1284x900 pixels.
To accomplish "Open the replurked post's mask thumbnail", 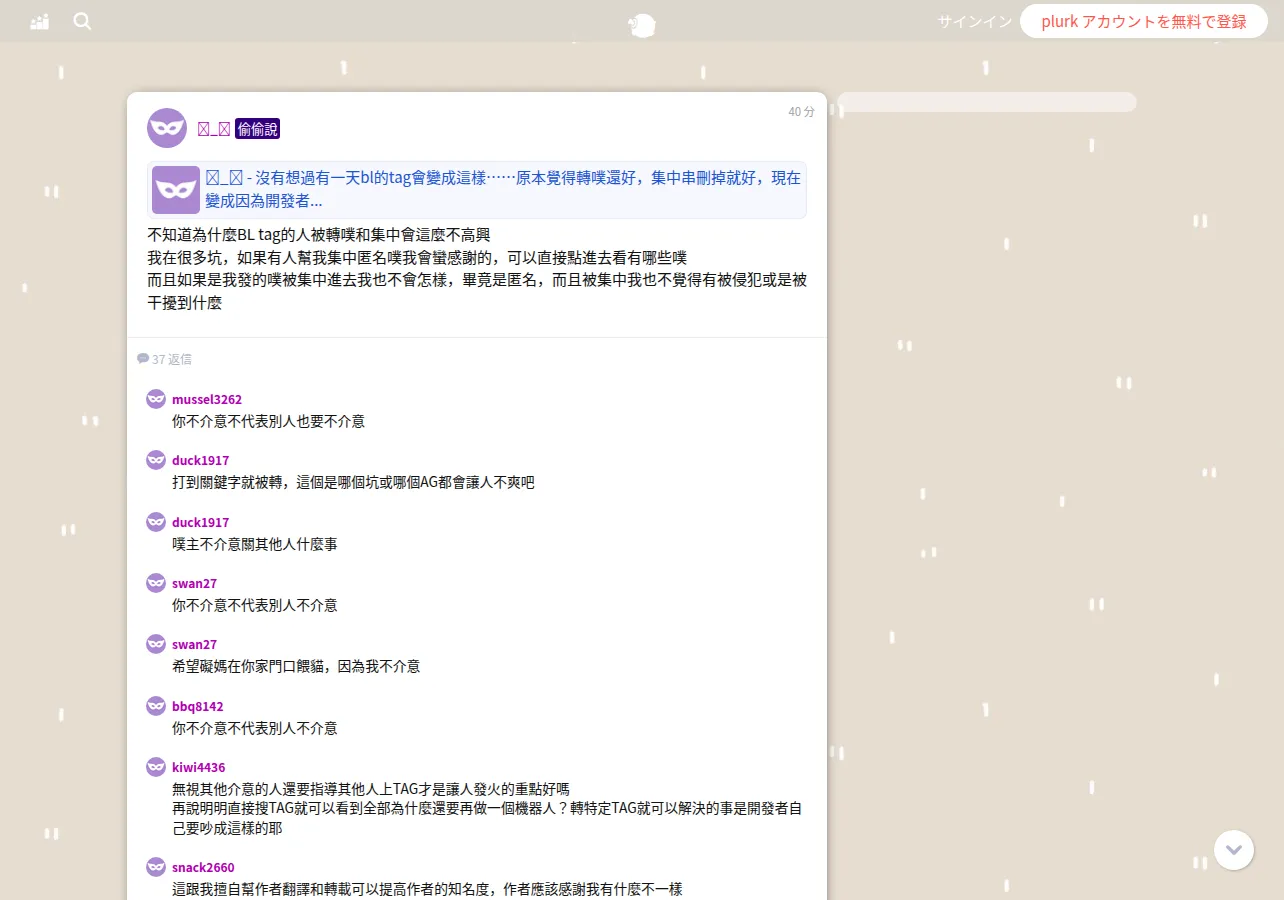I will coord(176,190).
